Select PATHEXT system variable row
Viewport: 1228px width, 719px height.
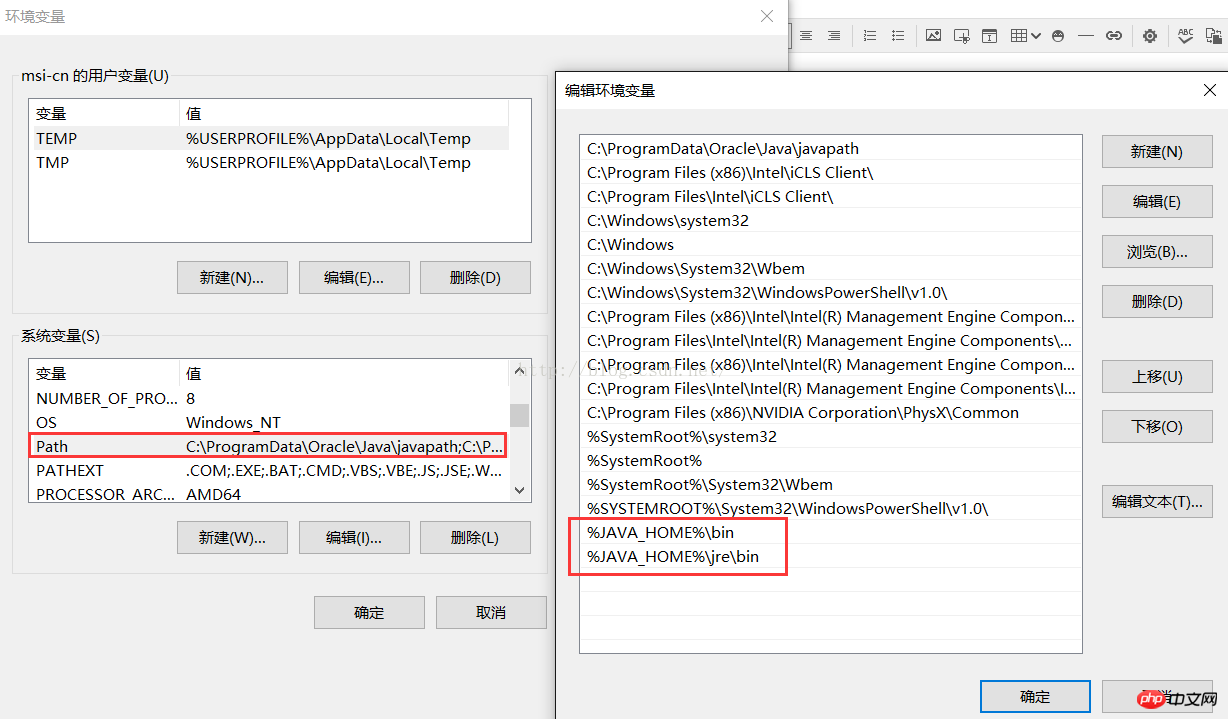coord(269,470)
